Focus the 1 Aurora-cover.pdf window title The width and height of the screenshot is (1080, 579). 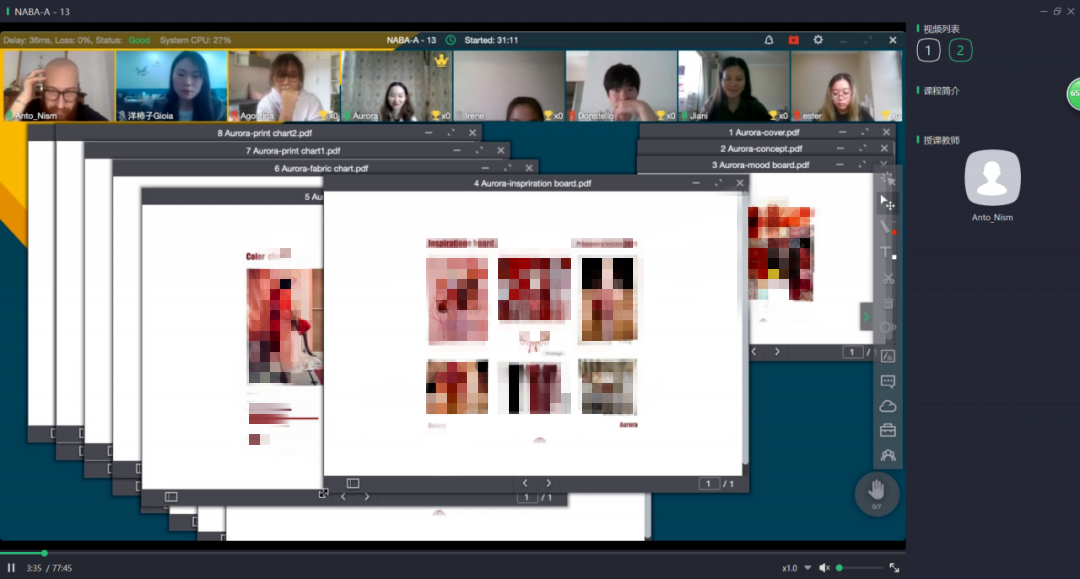764,132
